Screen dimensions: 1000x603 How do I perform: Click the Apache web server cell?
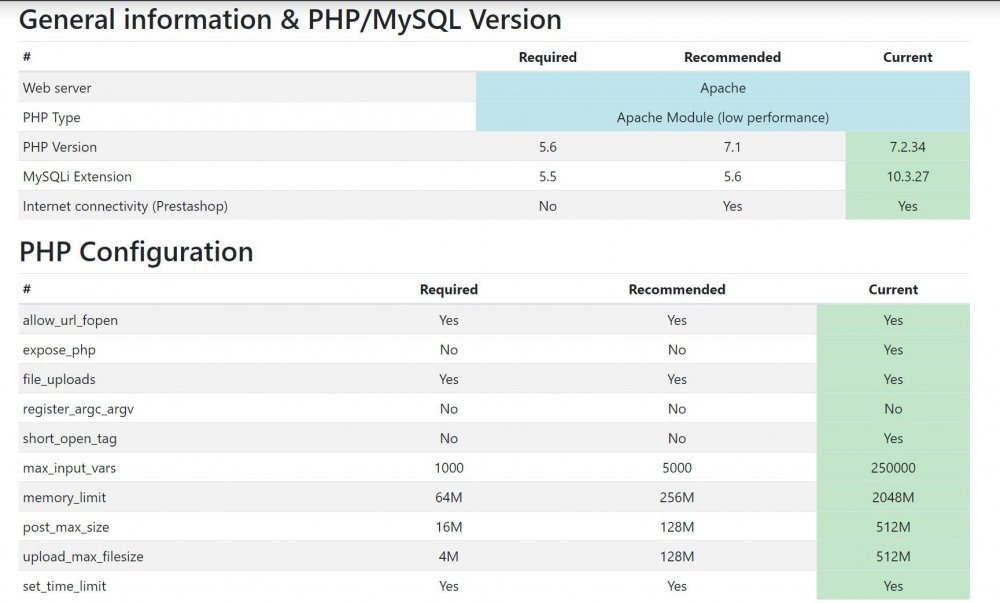[x=722, y=88]
